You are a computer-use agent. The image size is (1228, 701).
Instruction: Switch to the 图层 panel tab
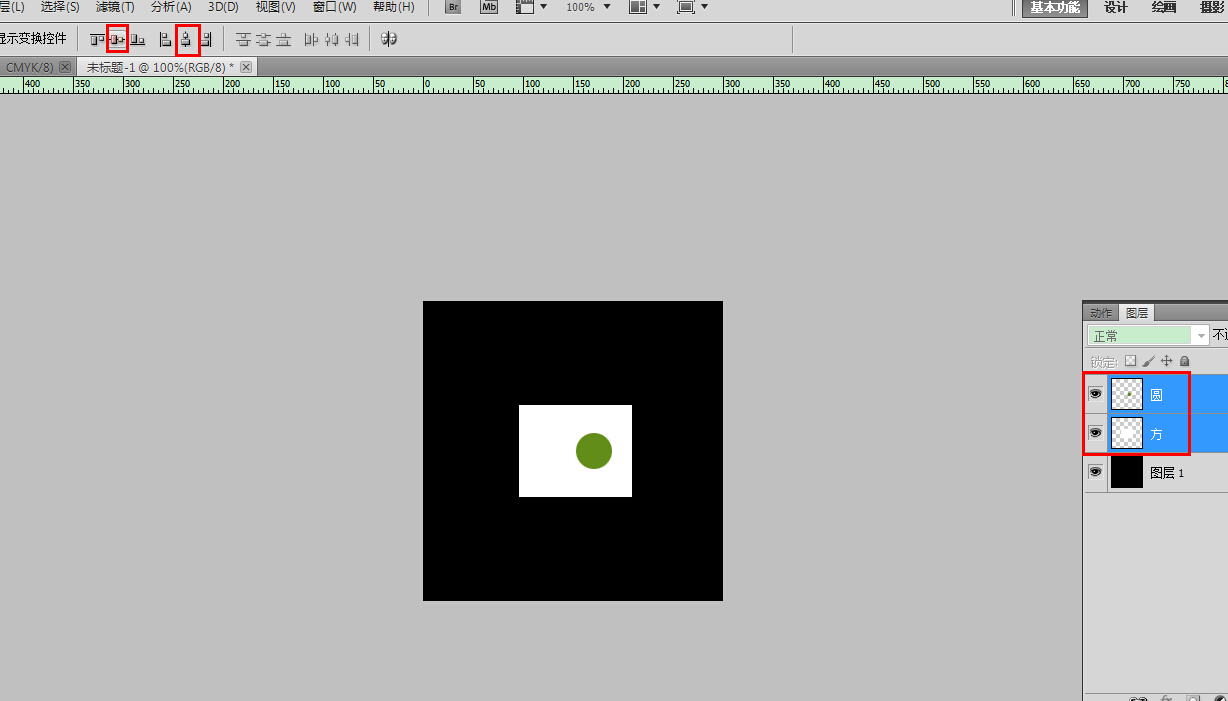click(x=1136, y=313)
